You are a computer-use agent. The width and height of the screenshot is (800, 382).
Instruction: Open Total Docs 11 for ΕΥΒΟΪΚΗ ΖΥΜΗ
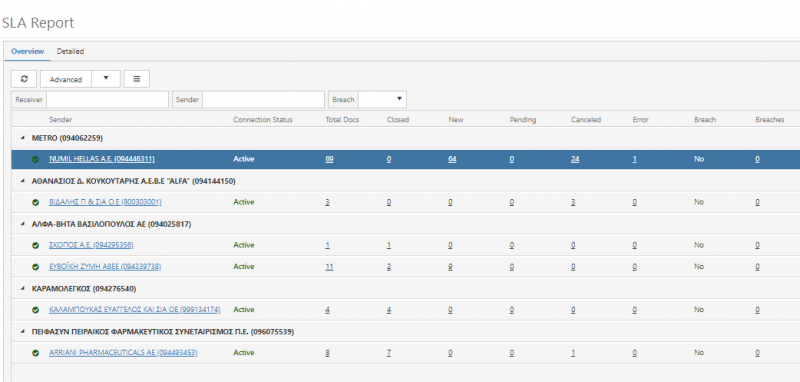point(329,267)
